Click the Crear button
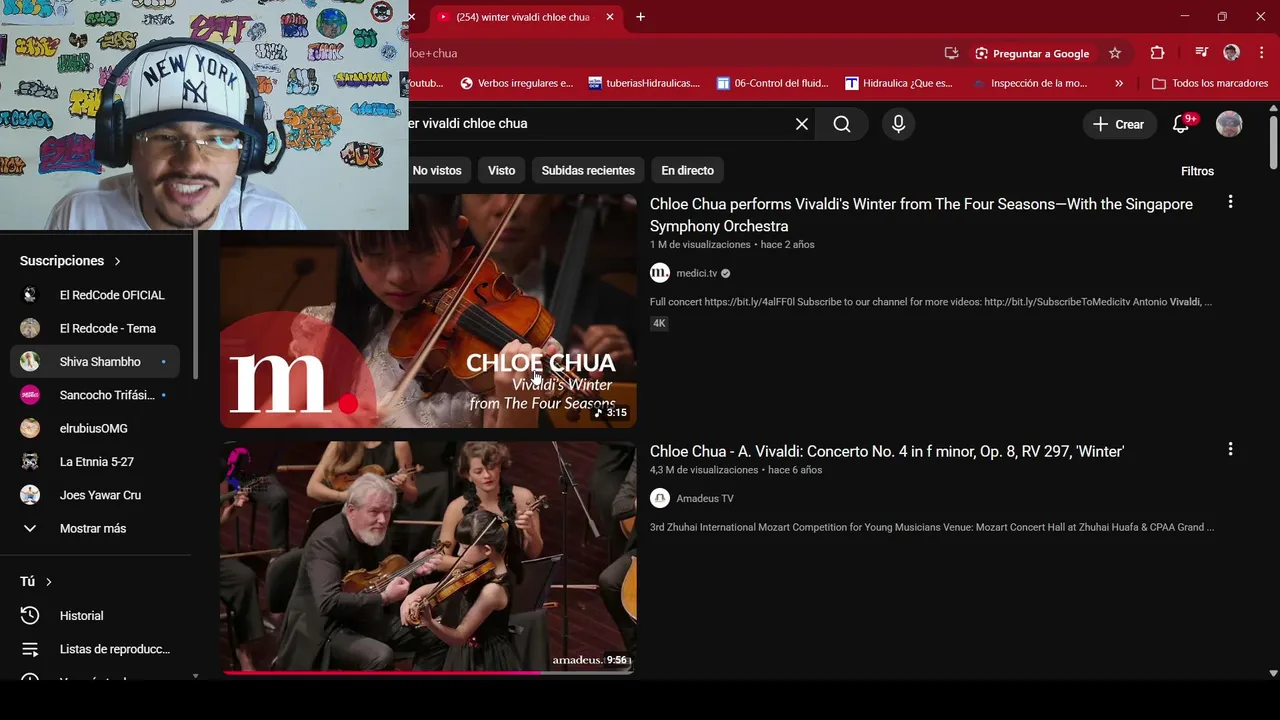The height and width of the screenshot is (720, 1280). click(1119, 124)
